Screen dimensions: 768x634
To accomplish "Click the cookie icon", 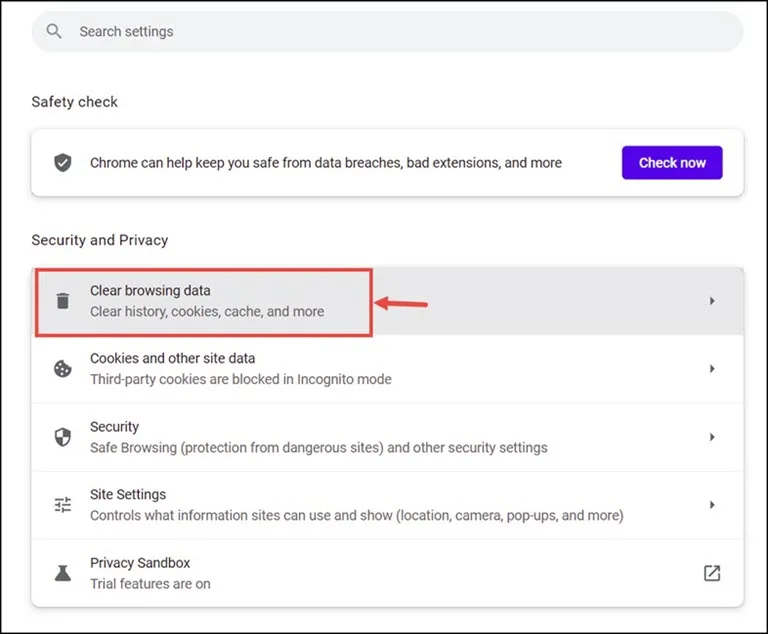I will [63, 369].
